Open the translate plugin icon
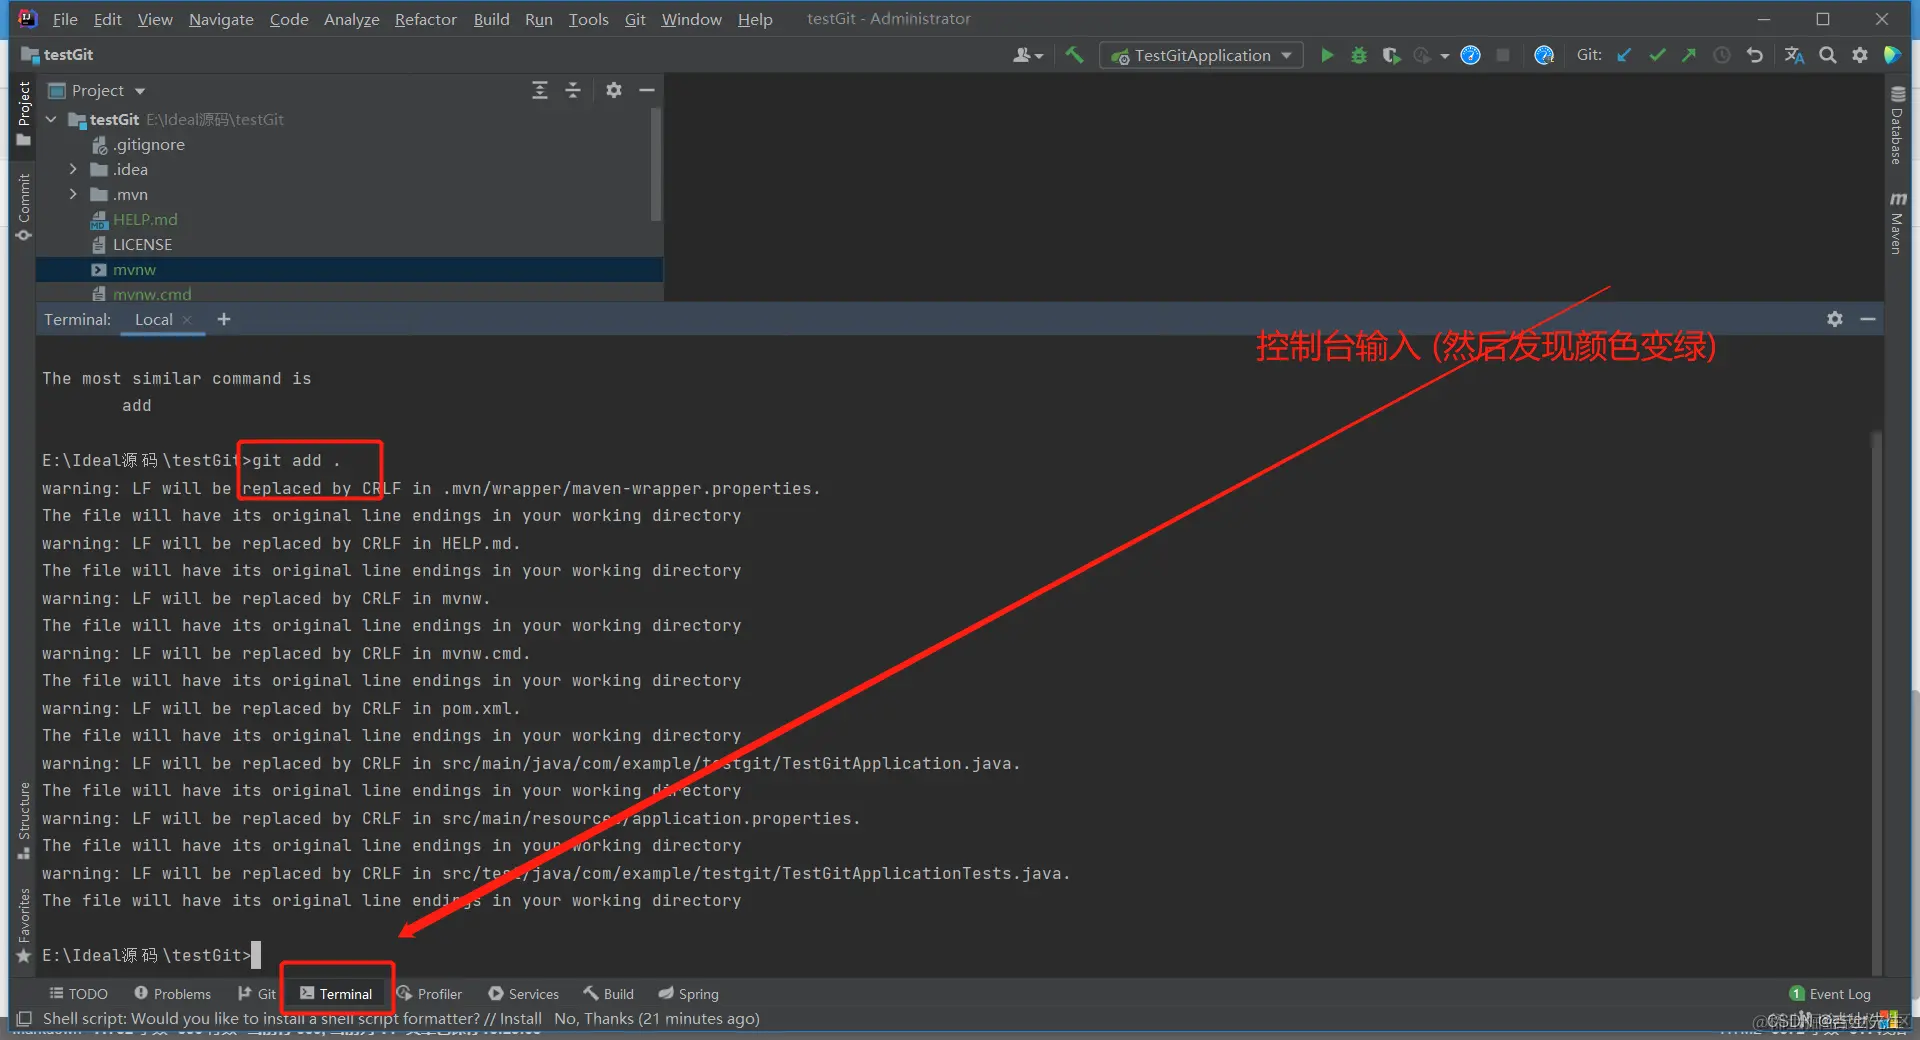The width and height of the screenshot is (1920, 1040). click(1794, 55)
